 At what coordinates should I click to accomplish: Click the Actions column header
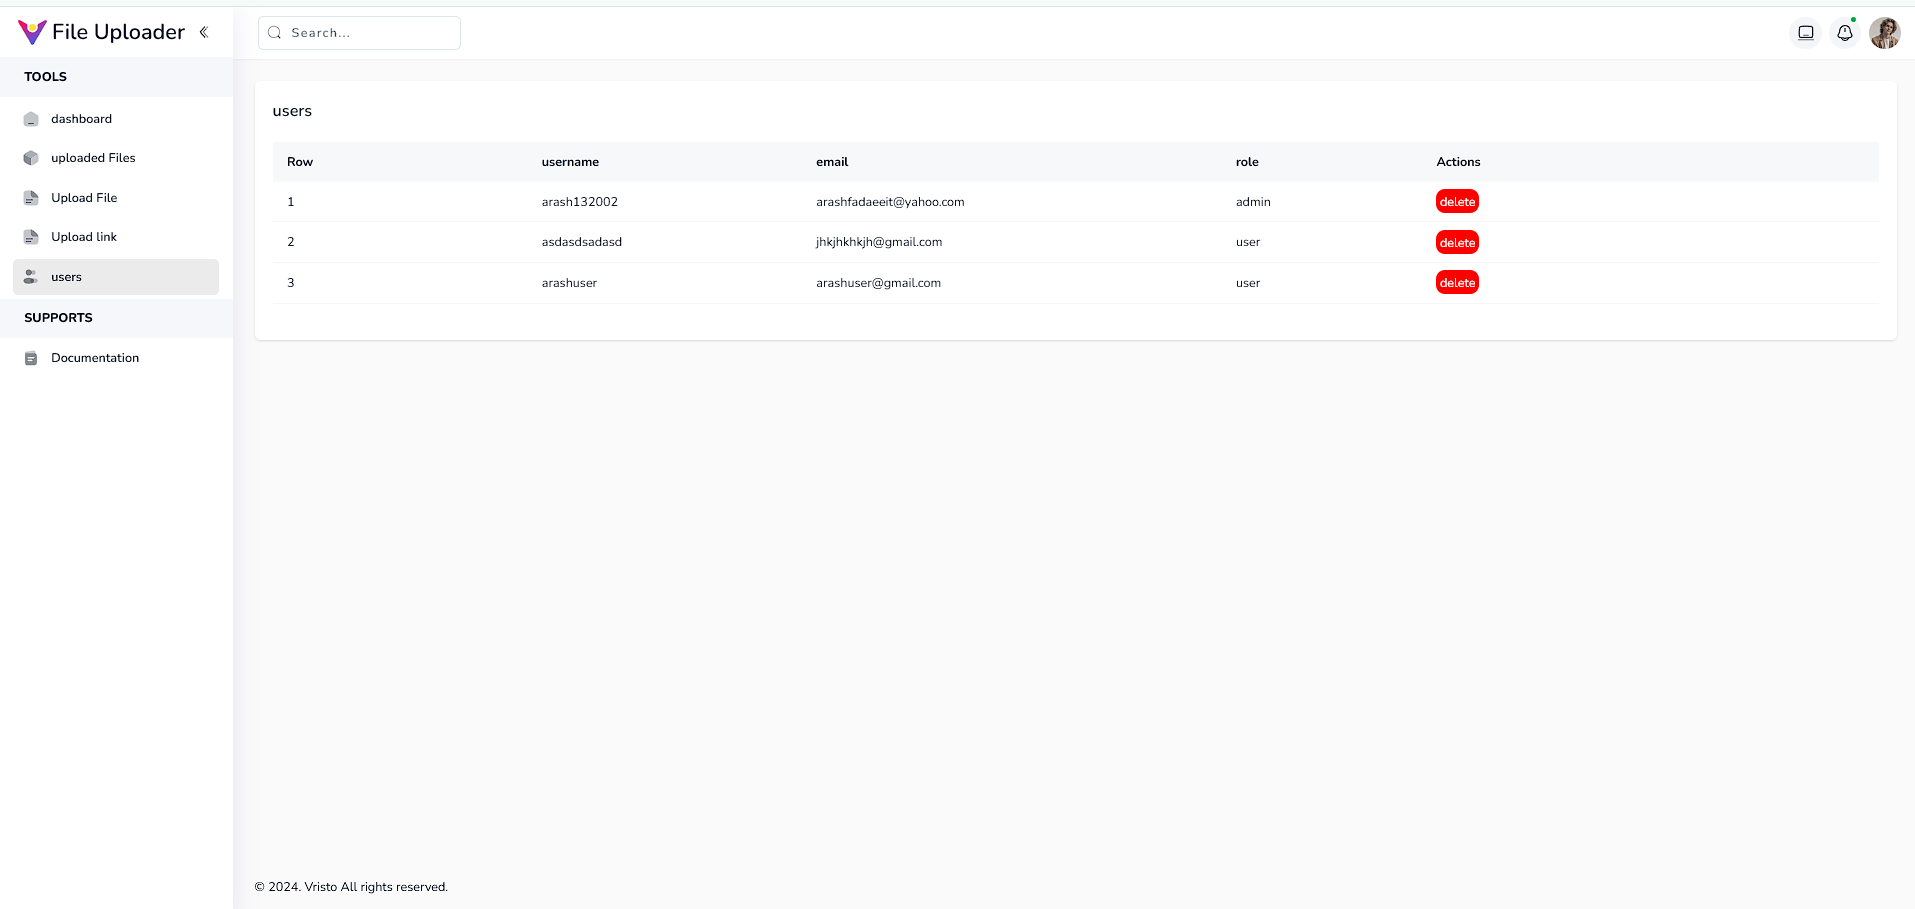coord(1458,162)
